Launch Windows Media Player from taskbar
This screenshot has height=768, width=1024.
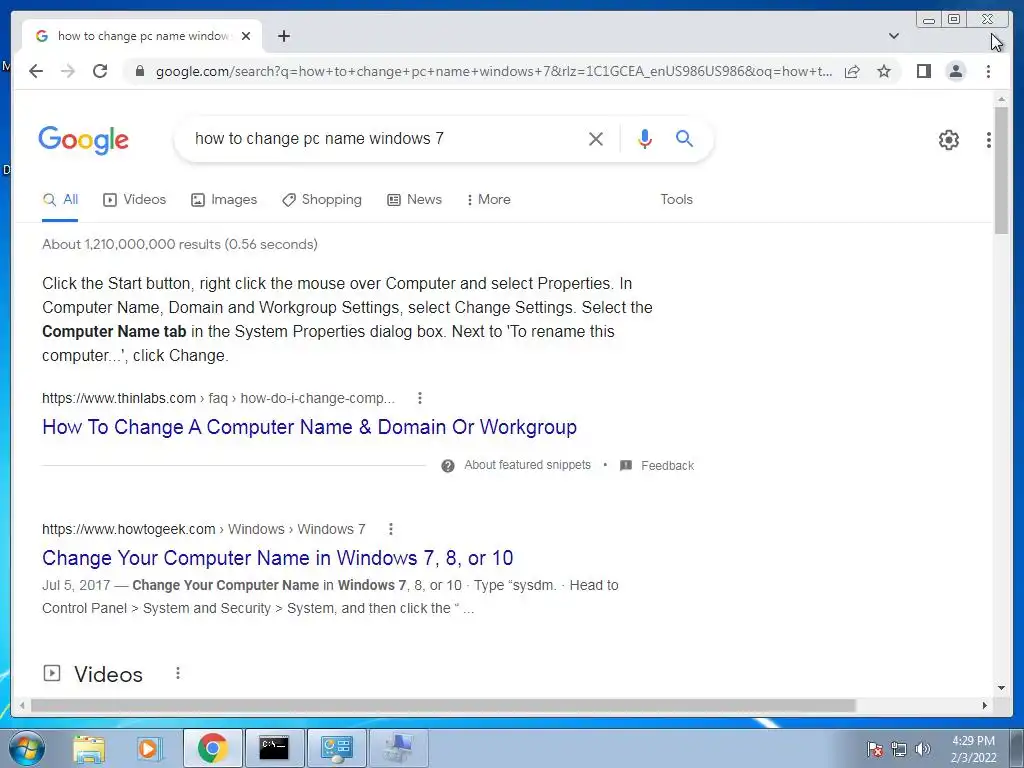click(149, 748)
